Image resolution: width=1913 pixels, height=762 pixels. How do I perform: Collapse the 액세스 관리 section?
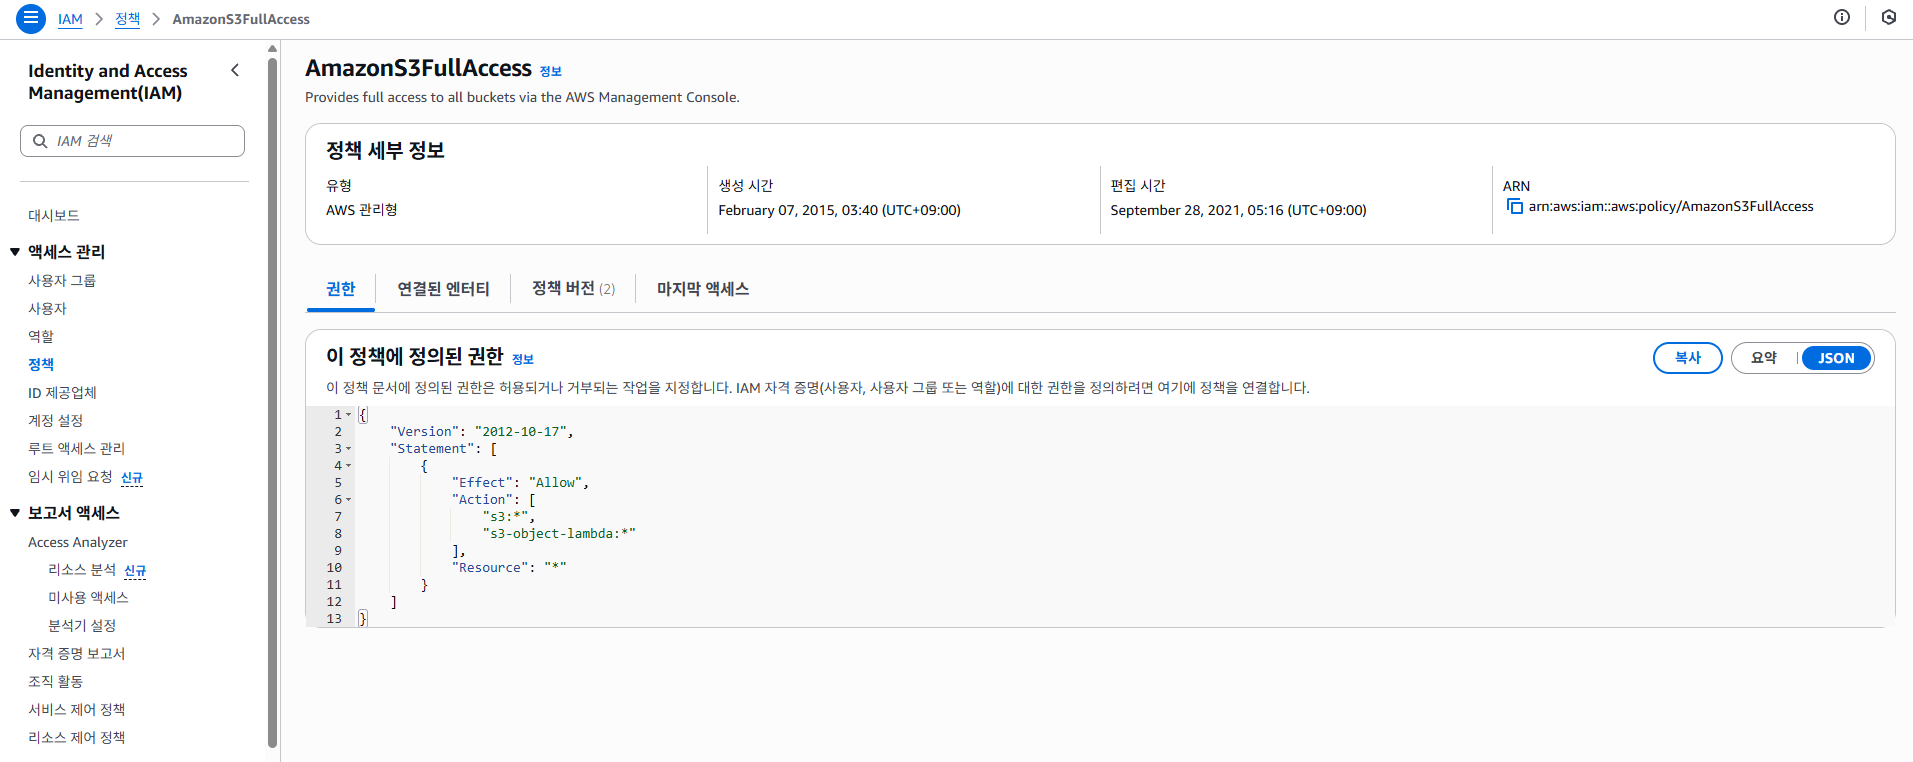tap(15, 252)
